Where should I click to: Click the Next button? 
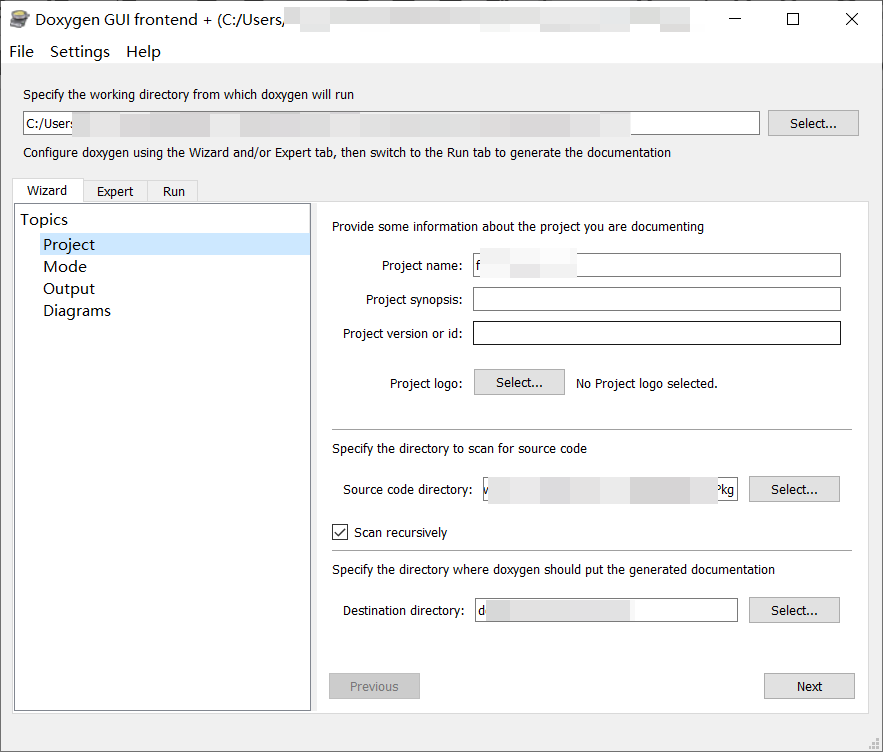(809, 686)
